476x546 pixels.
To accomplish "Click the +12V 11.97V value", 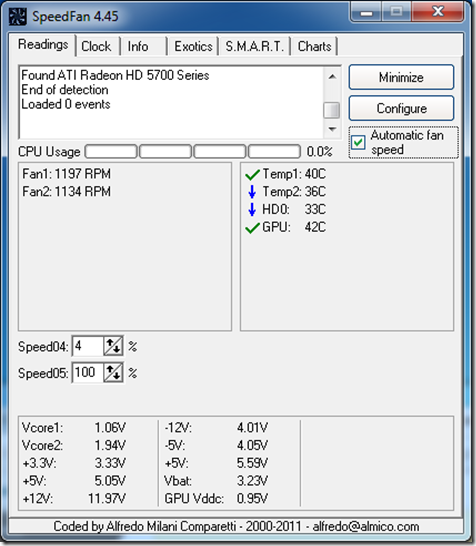I will click(107, 499).
